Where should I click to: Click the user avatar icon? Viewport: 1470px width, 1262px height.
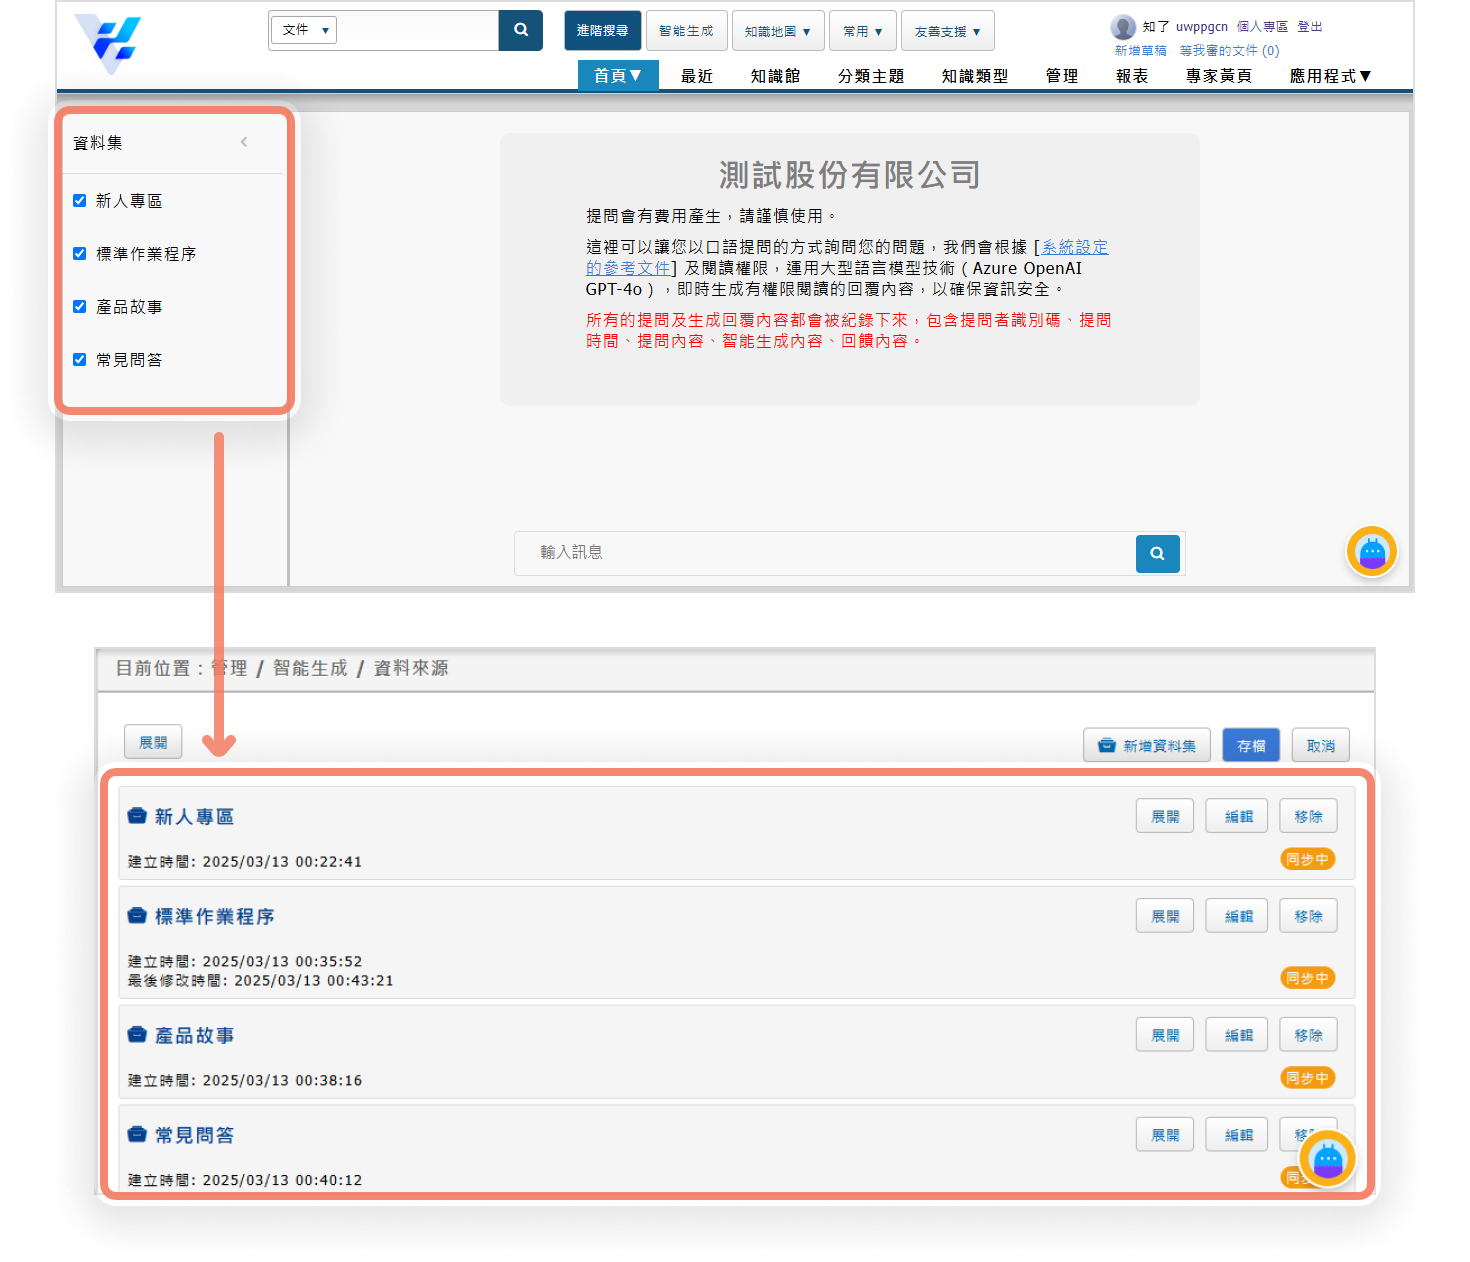pyautogui.click(x=1123, y=27)
